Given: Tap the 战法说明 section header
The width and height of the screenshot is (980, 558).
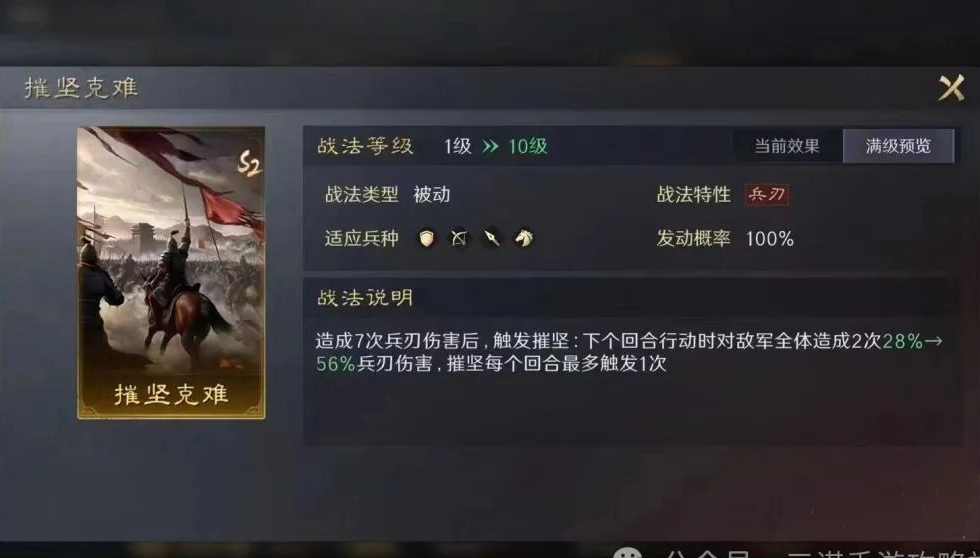Looking at the screenshot, I should pyautogui.click(x=365, y=298).
